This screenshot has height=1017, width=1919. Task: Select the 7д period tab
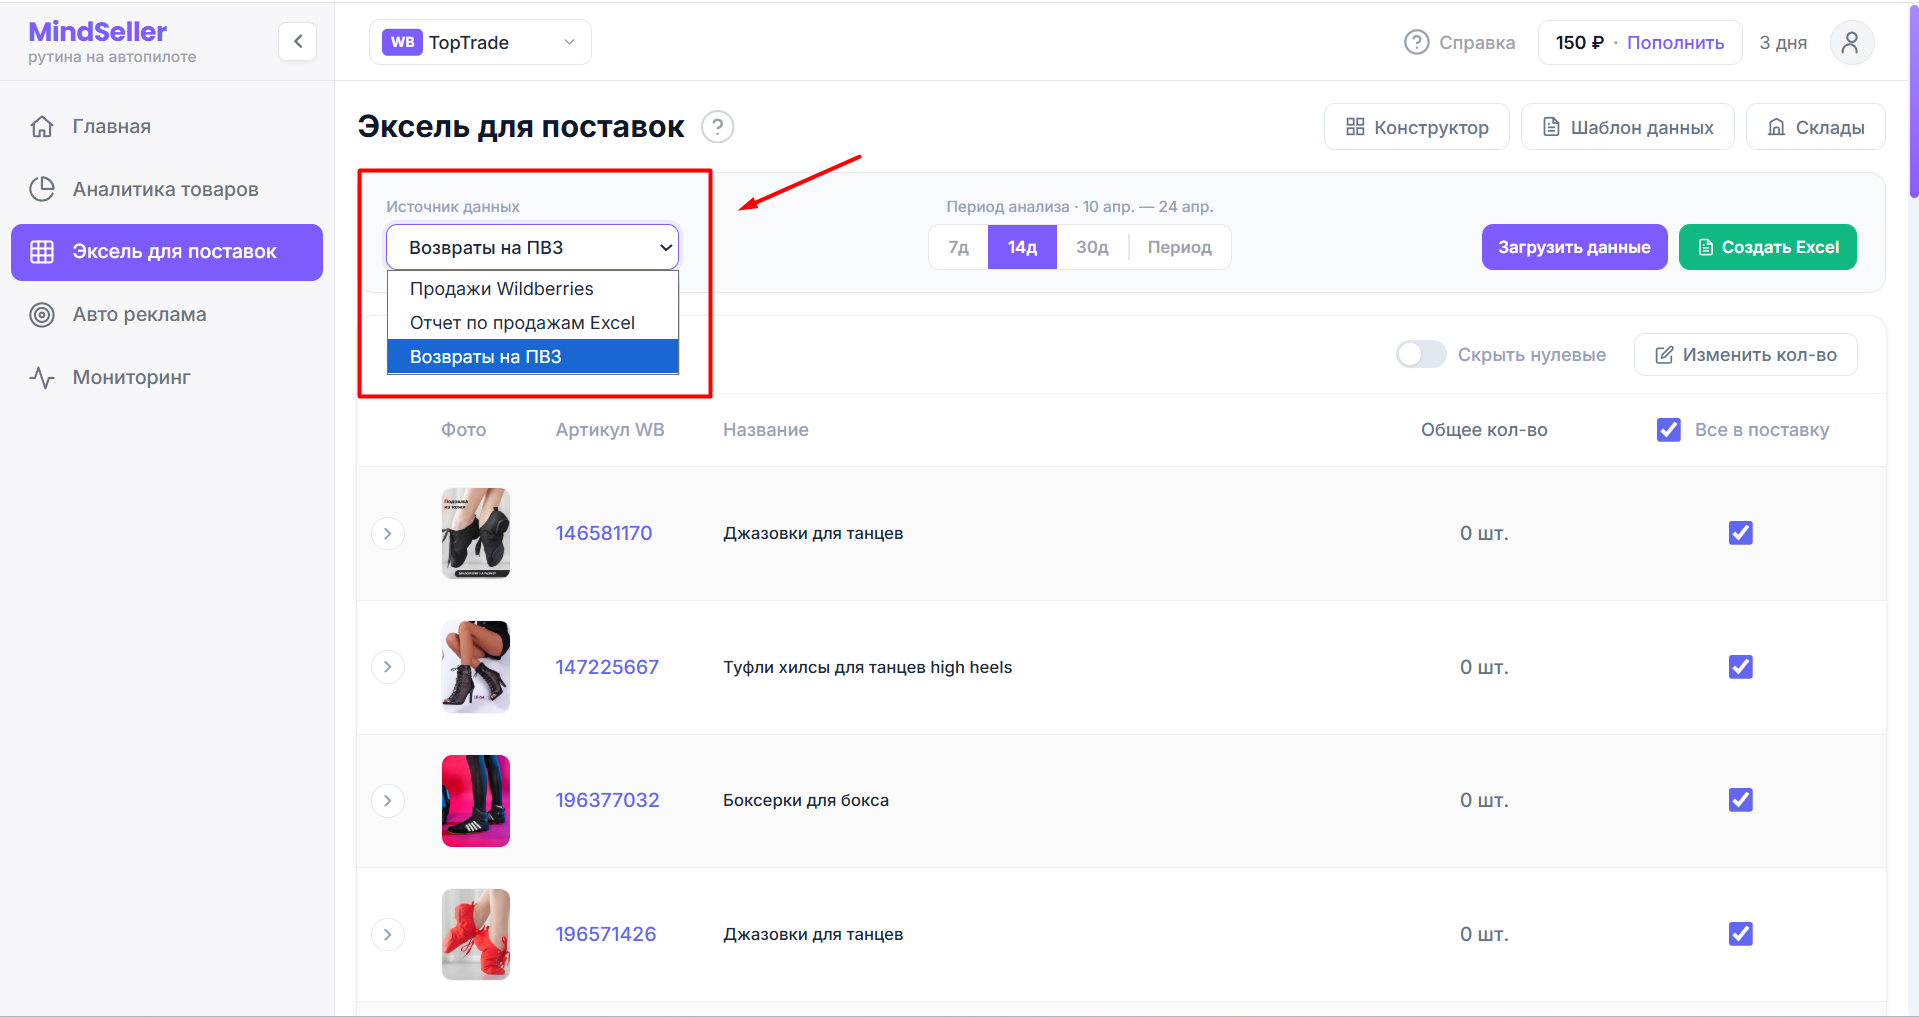(958, 247)
